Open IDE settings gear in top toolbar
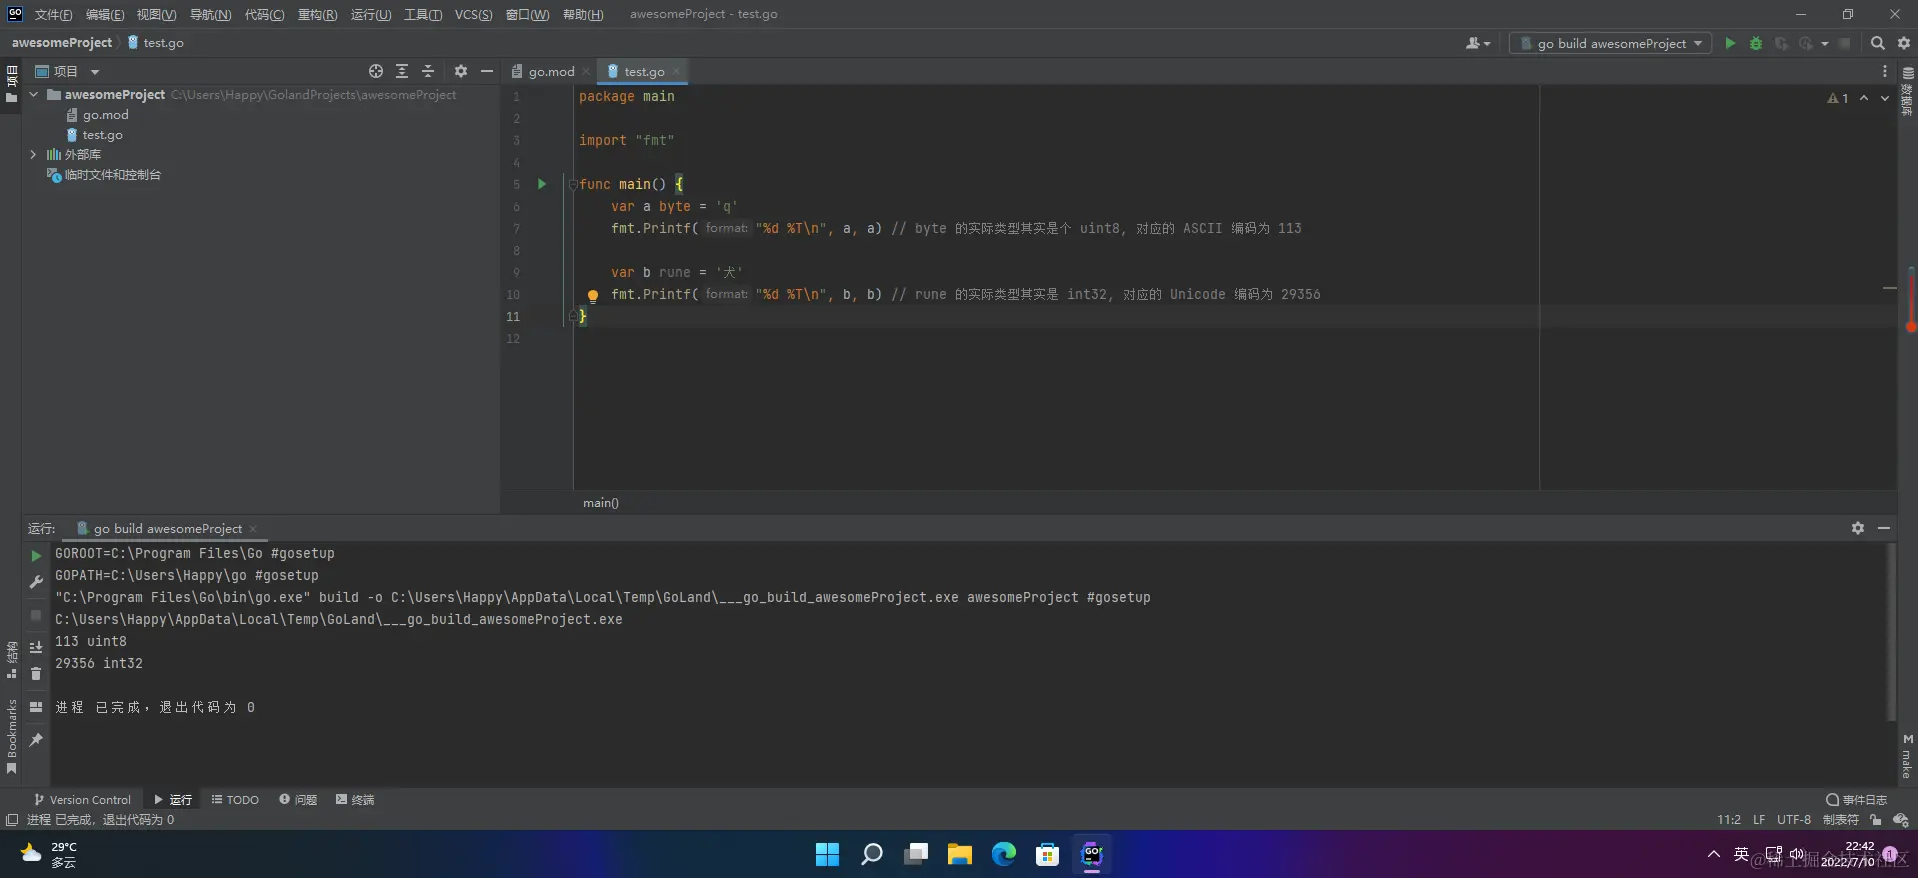1918x878 pixels. coord(1904,43)
